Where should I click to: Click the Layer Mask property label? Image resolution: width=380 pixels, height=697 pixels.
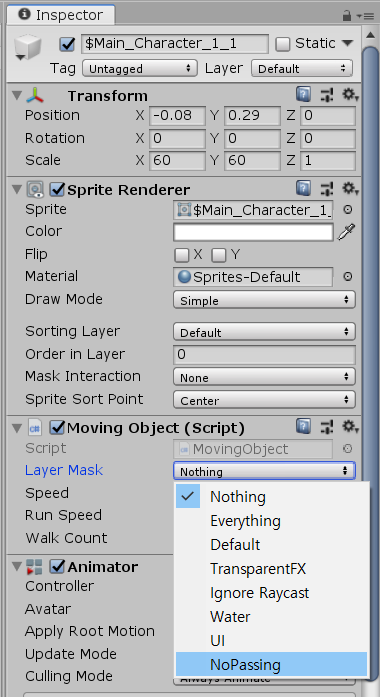[x=64, y=470]
